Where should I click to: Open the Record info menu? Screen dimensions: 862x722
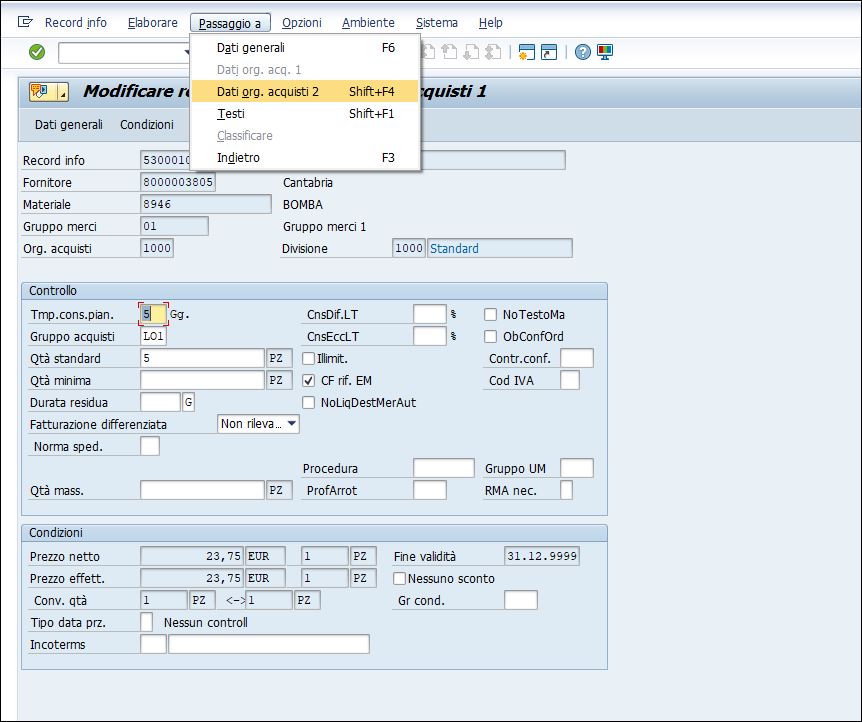pos(76,23)
